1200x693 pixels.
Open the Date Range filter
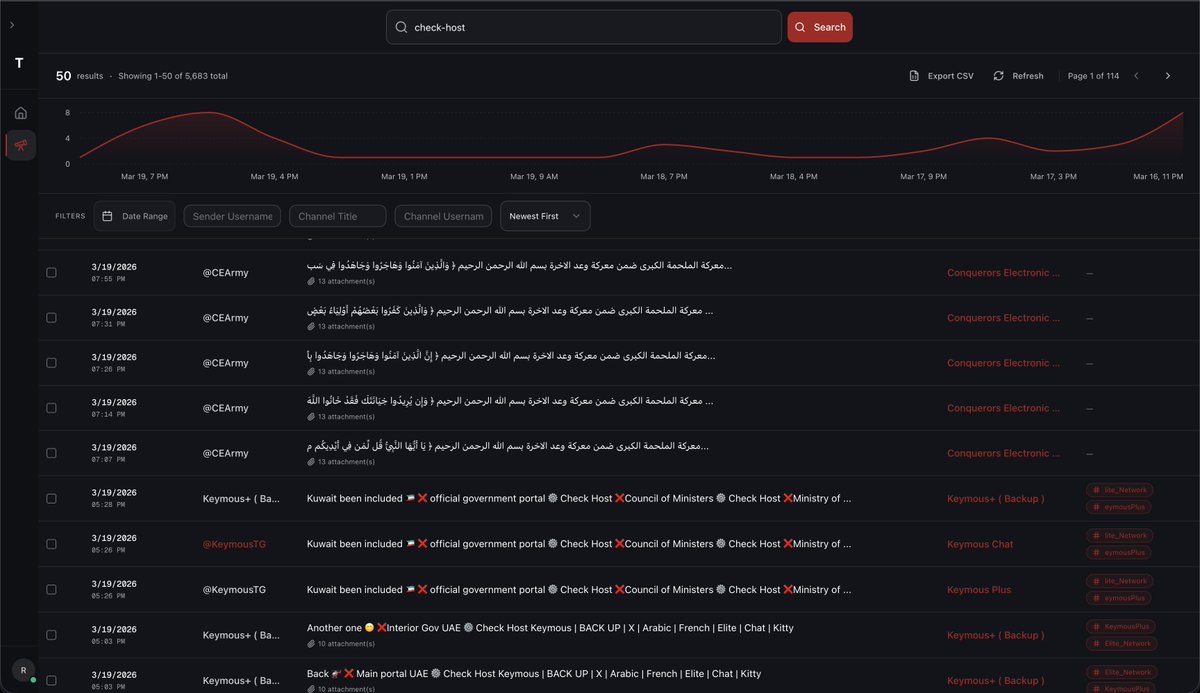coord(135,216)
